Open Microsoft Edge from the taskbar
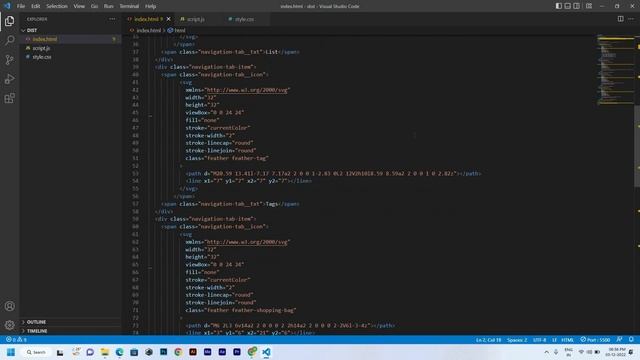The image size is (640, 360). tap(120, 352)
